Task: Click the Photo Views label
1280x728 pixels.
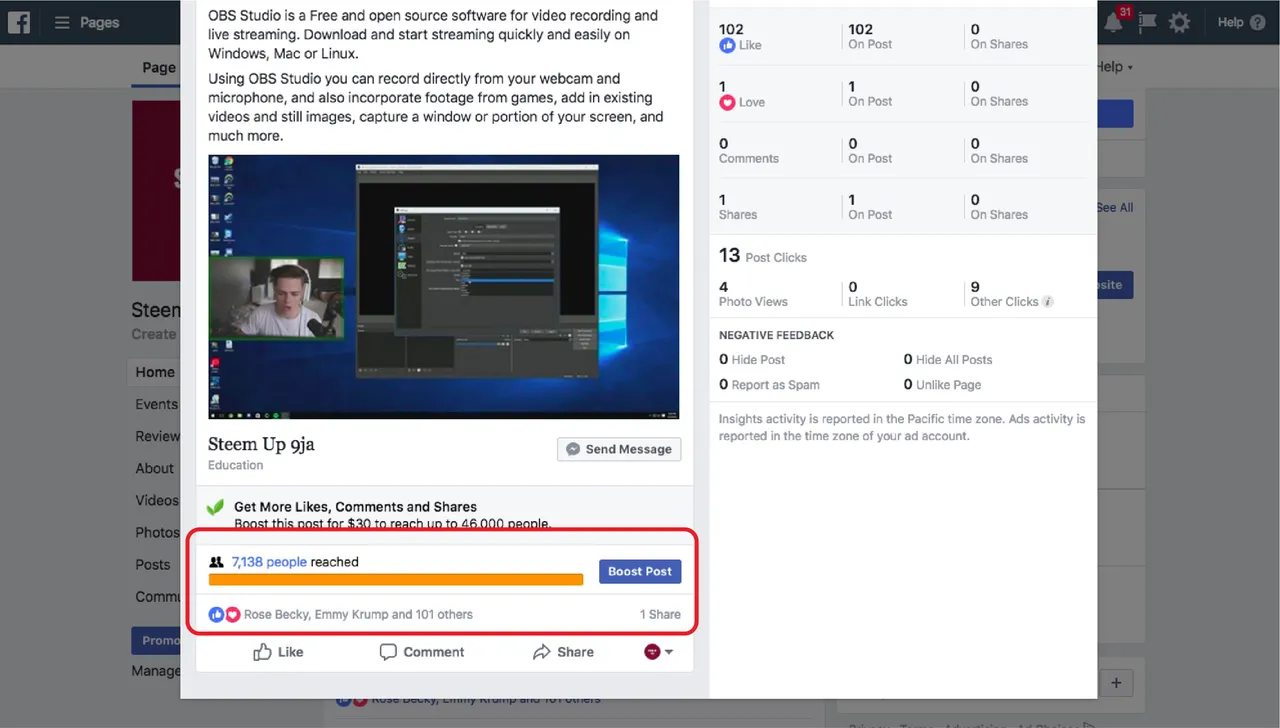Action: [753, 302]
